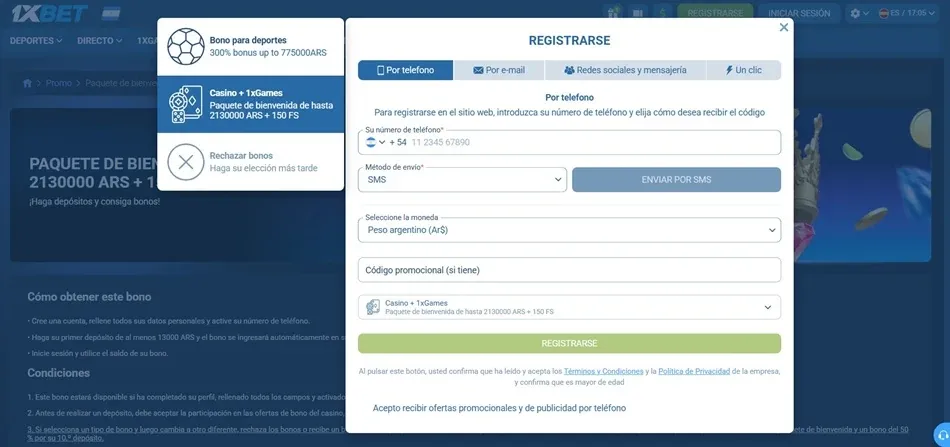Screen dimensions: 950x447
Task: Open the Política de Privacidad link
Action: click(x=694, y=371)
